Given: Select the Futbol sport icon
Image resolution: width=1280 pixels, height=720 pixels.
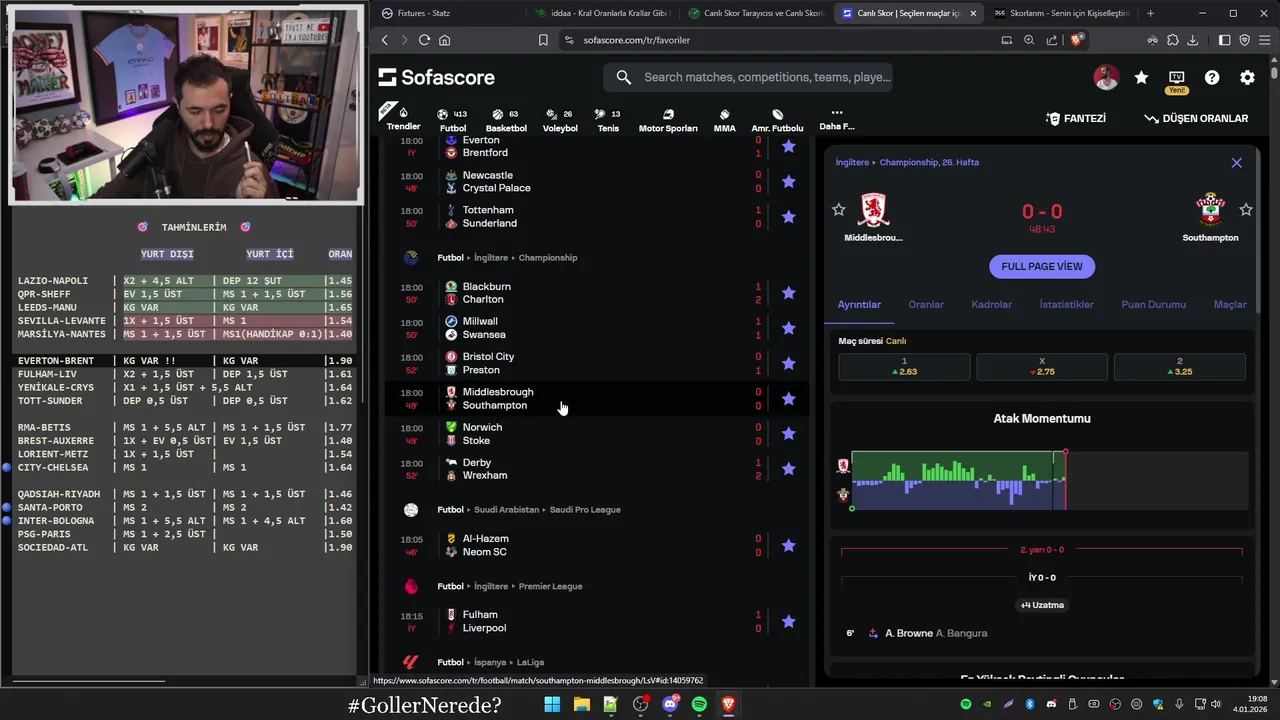Looking at the screenshot, I should [x=453, y=120].
